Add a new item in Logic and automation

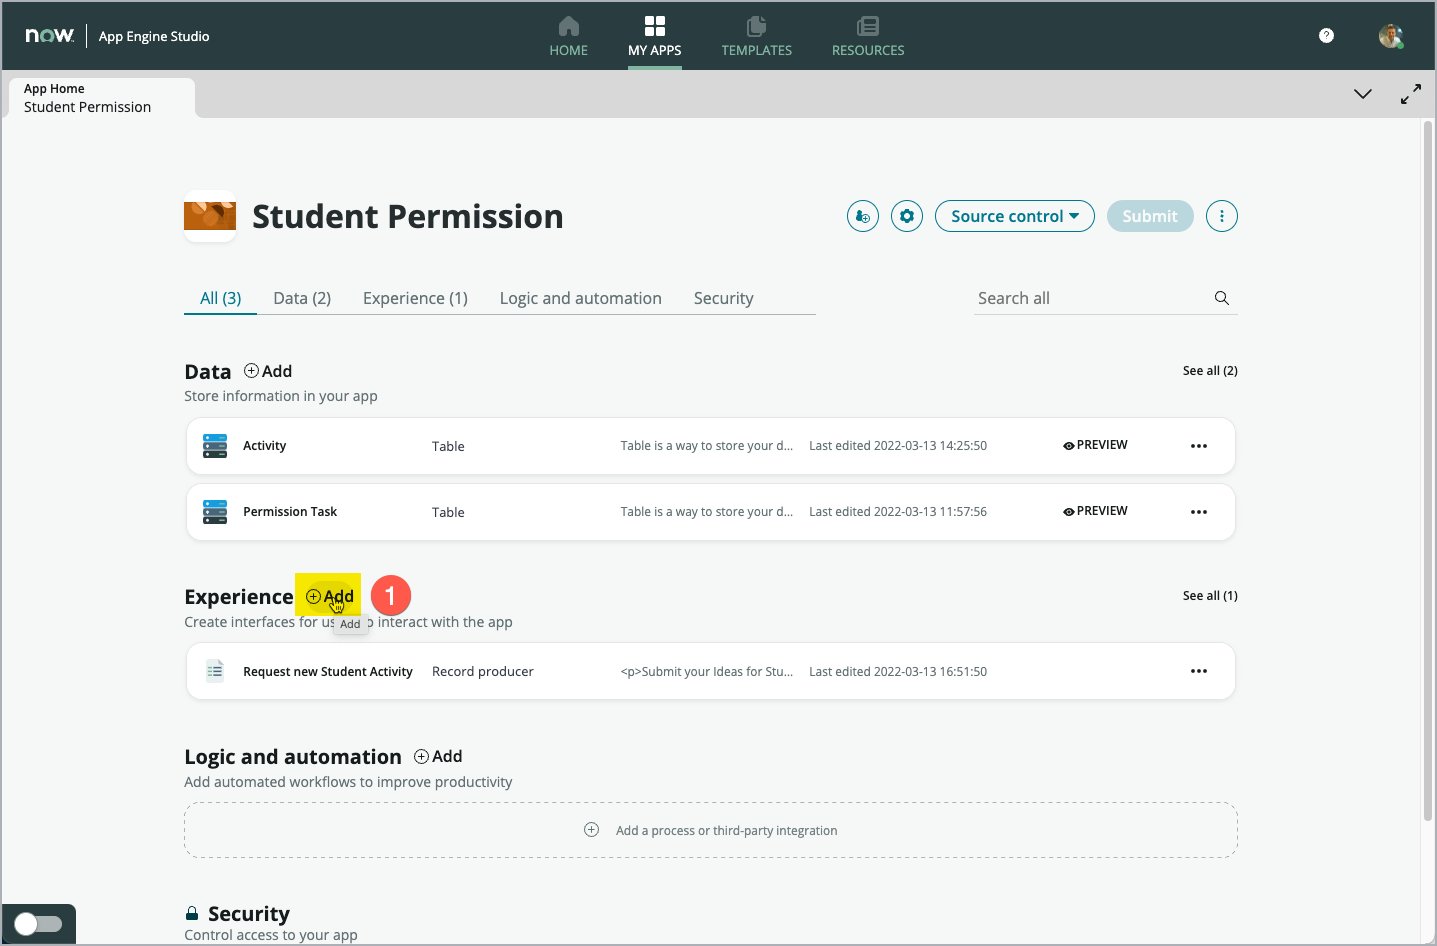[438, 756]
